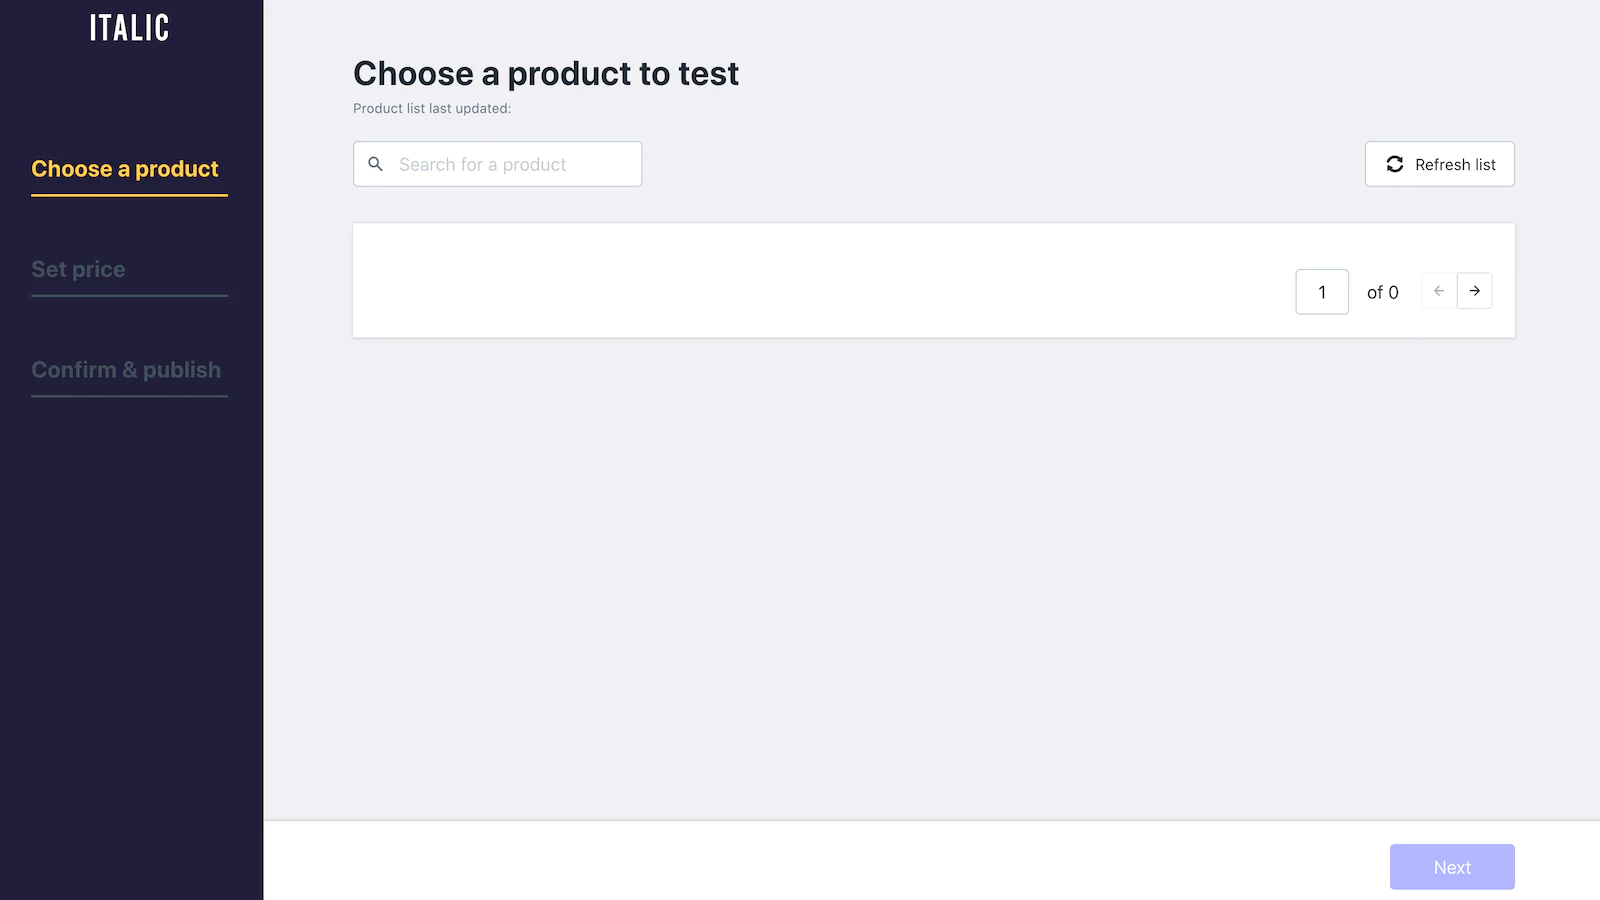Click the white footer bar beside Next

coord(800,861)
